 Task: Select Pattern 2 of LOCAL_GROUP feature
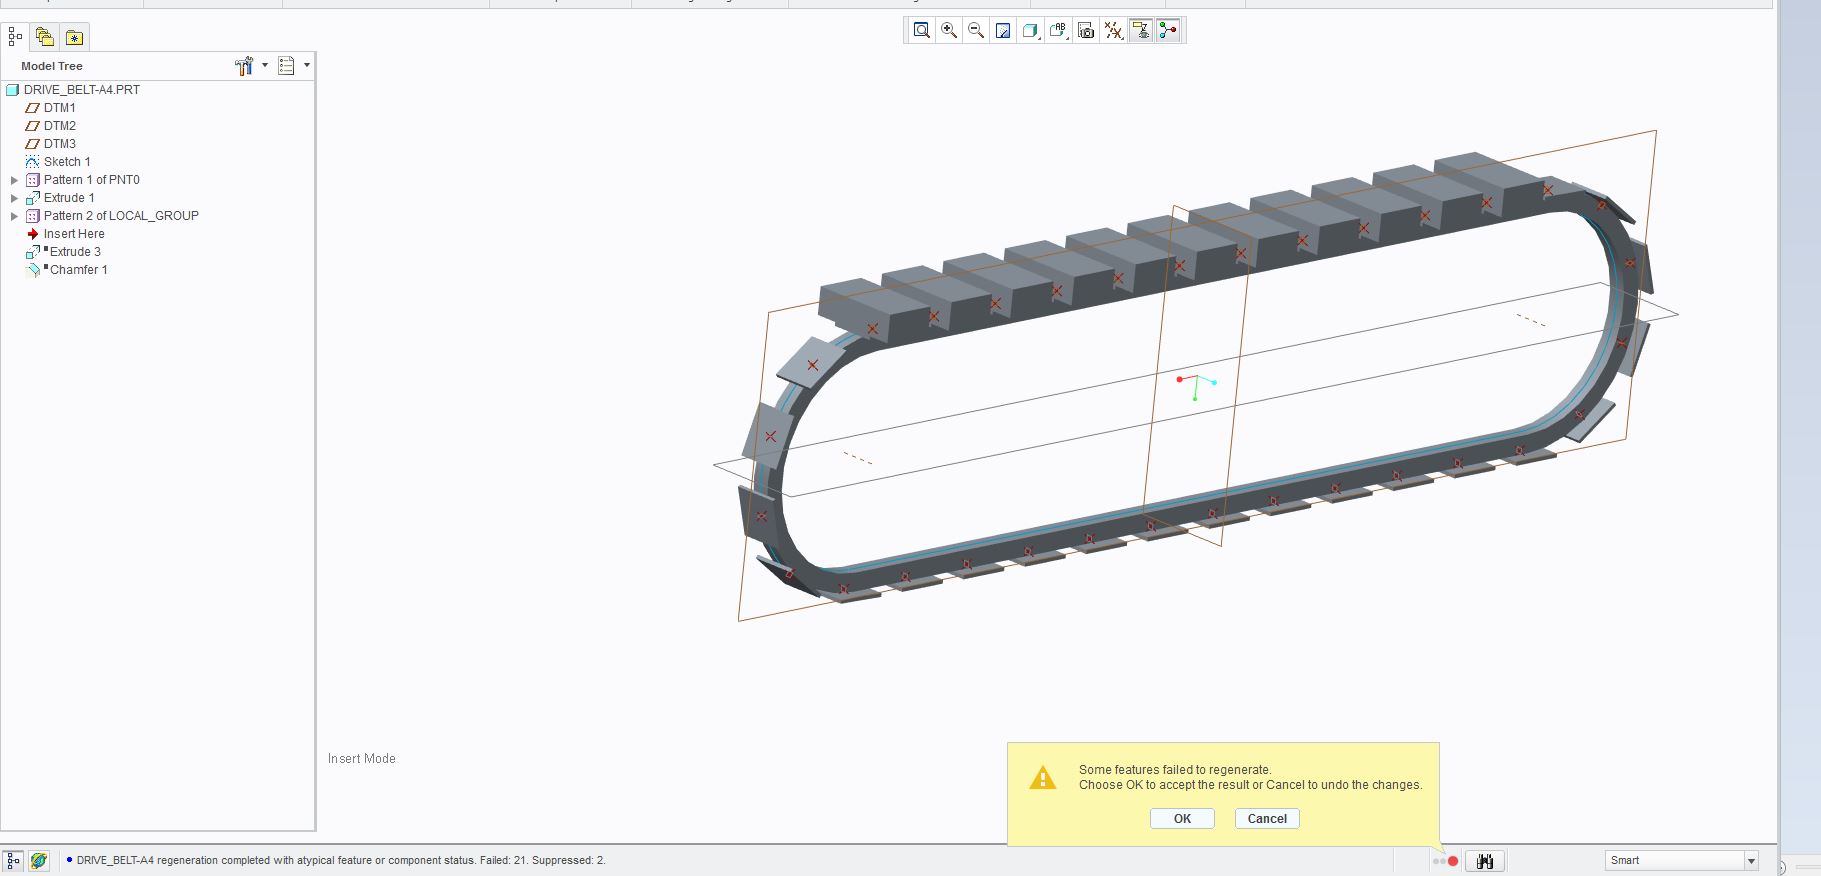[121, 216]
